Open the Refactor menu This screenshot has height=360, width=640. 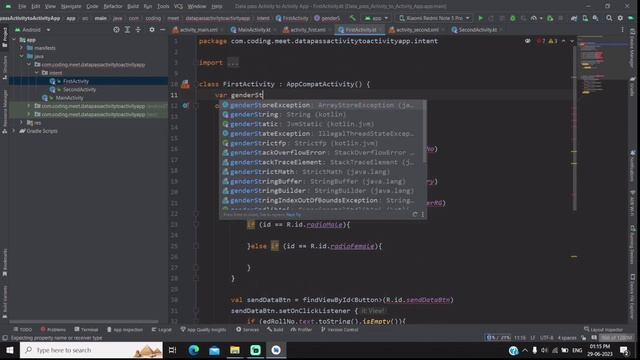tap(113, 6)
